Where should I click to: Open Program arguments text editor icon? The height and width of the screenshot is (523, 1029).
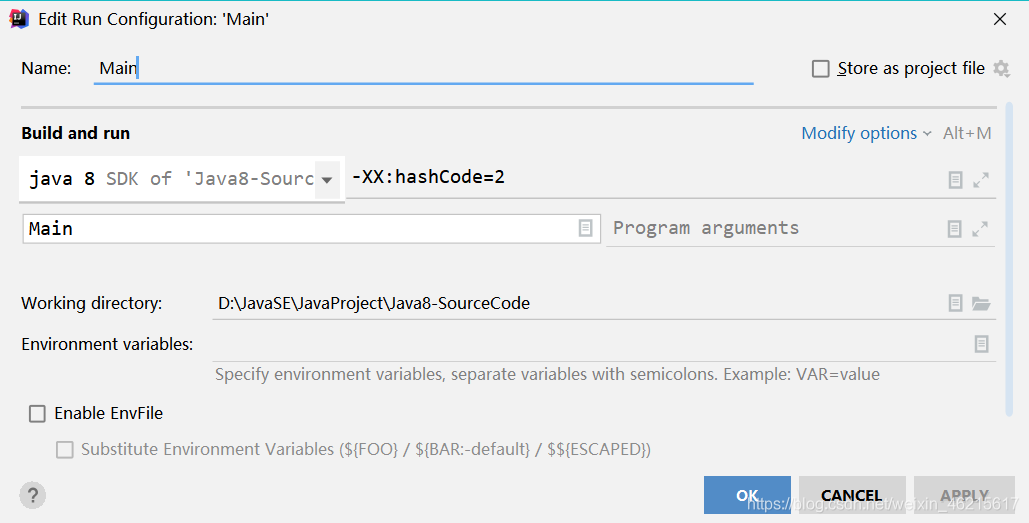(x=955, y=229)
